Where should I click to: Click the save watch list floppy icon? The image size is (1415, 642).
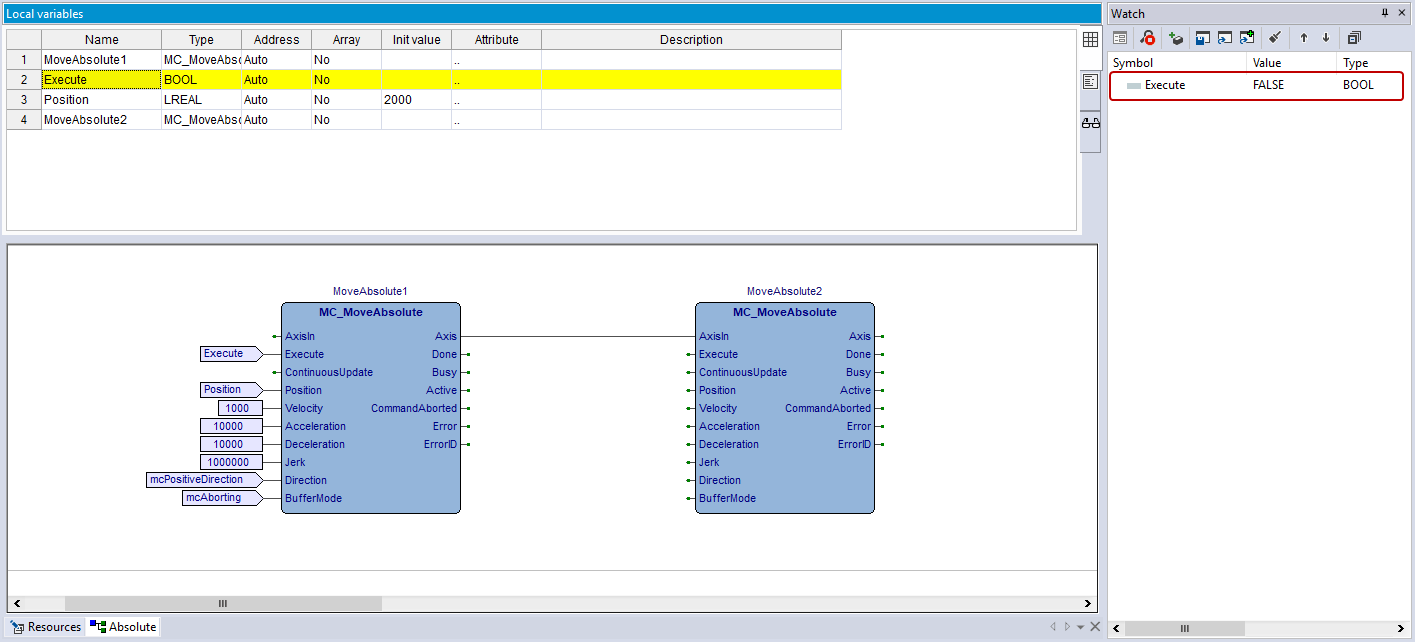[1203, 38]
